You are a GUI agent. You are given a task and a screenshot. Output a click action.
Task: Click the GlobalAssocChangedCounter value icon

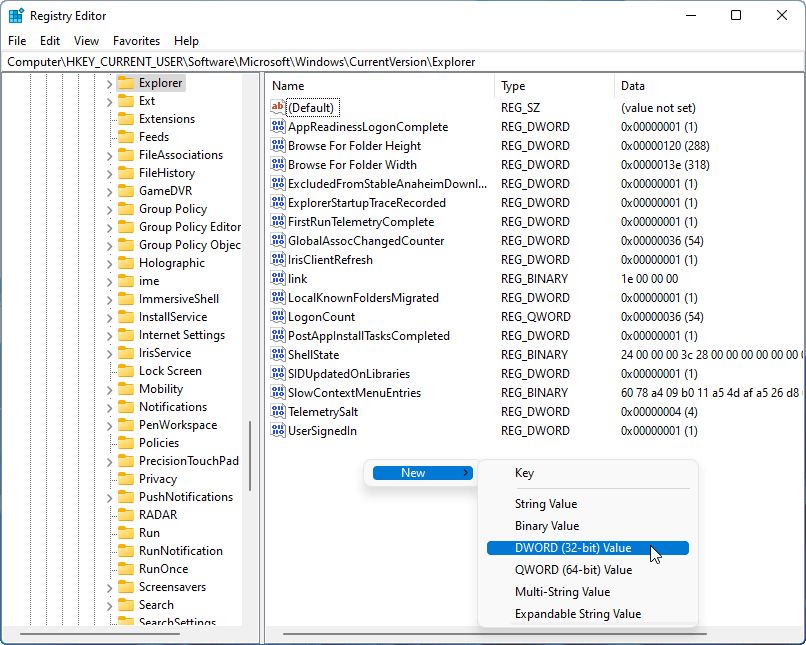click(x=278, y=241)
